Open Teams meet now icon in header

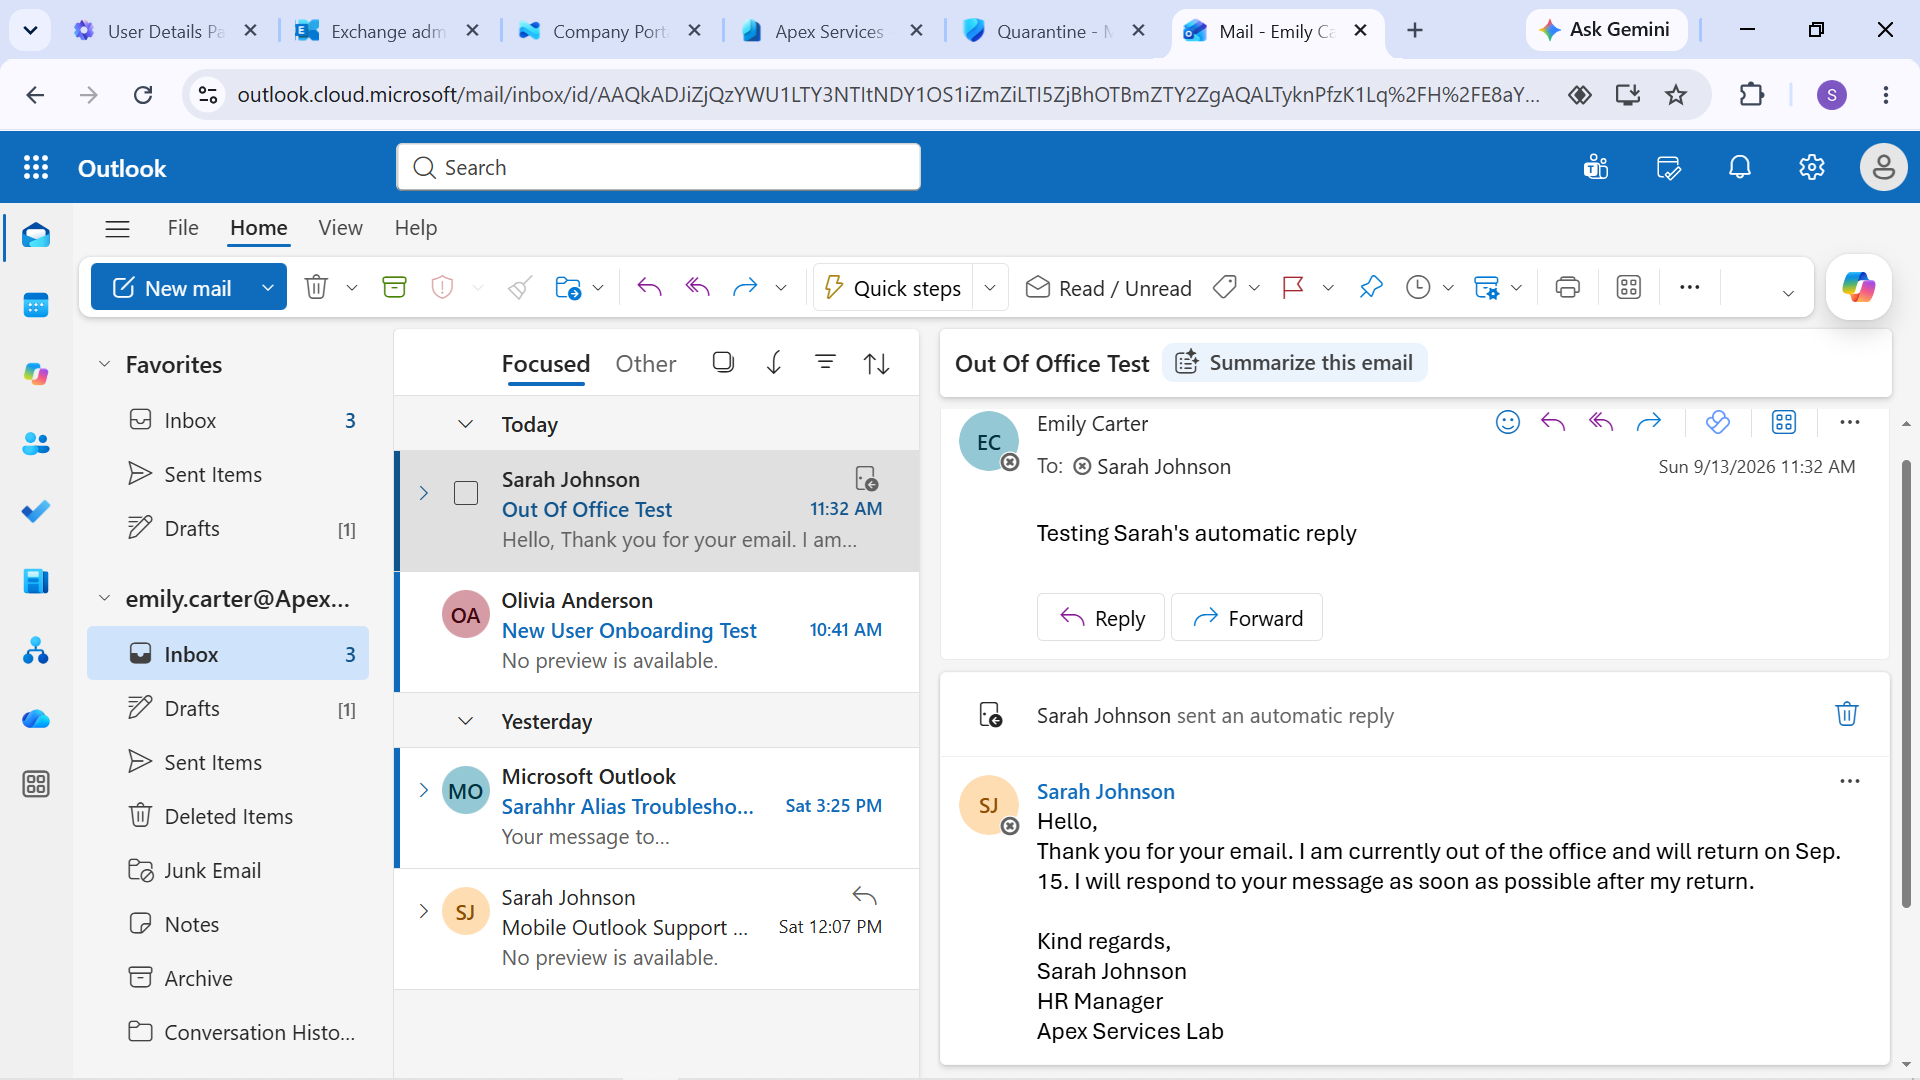click(1596, 168)
